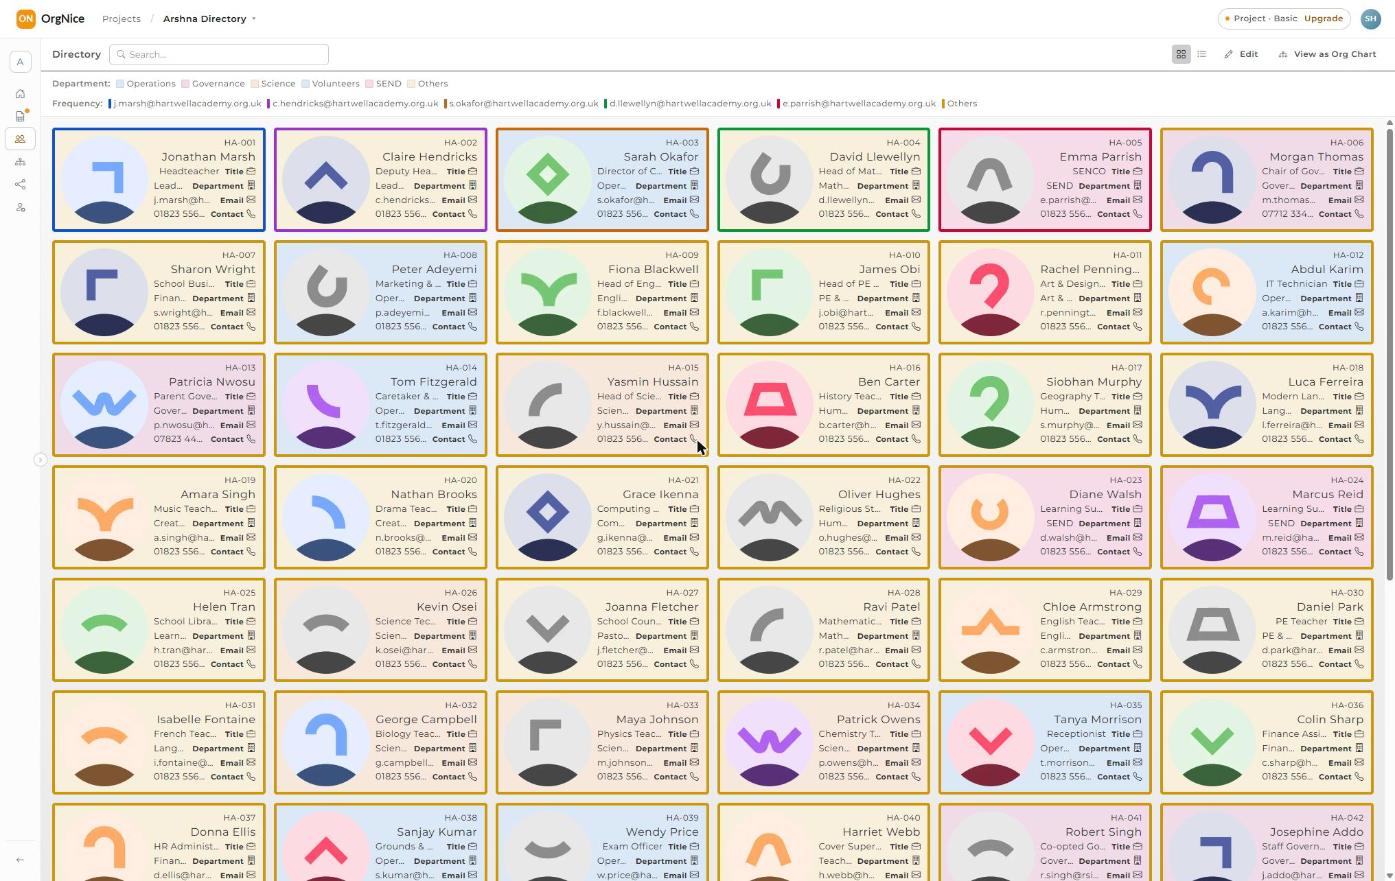This screenshot has width=1395, height=881.
Task: Click the department icon on Peter Adeyemi's card
Action: pos(473,298)
